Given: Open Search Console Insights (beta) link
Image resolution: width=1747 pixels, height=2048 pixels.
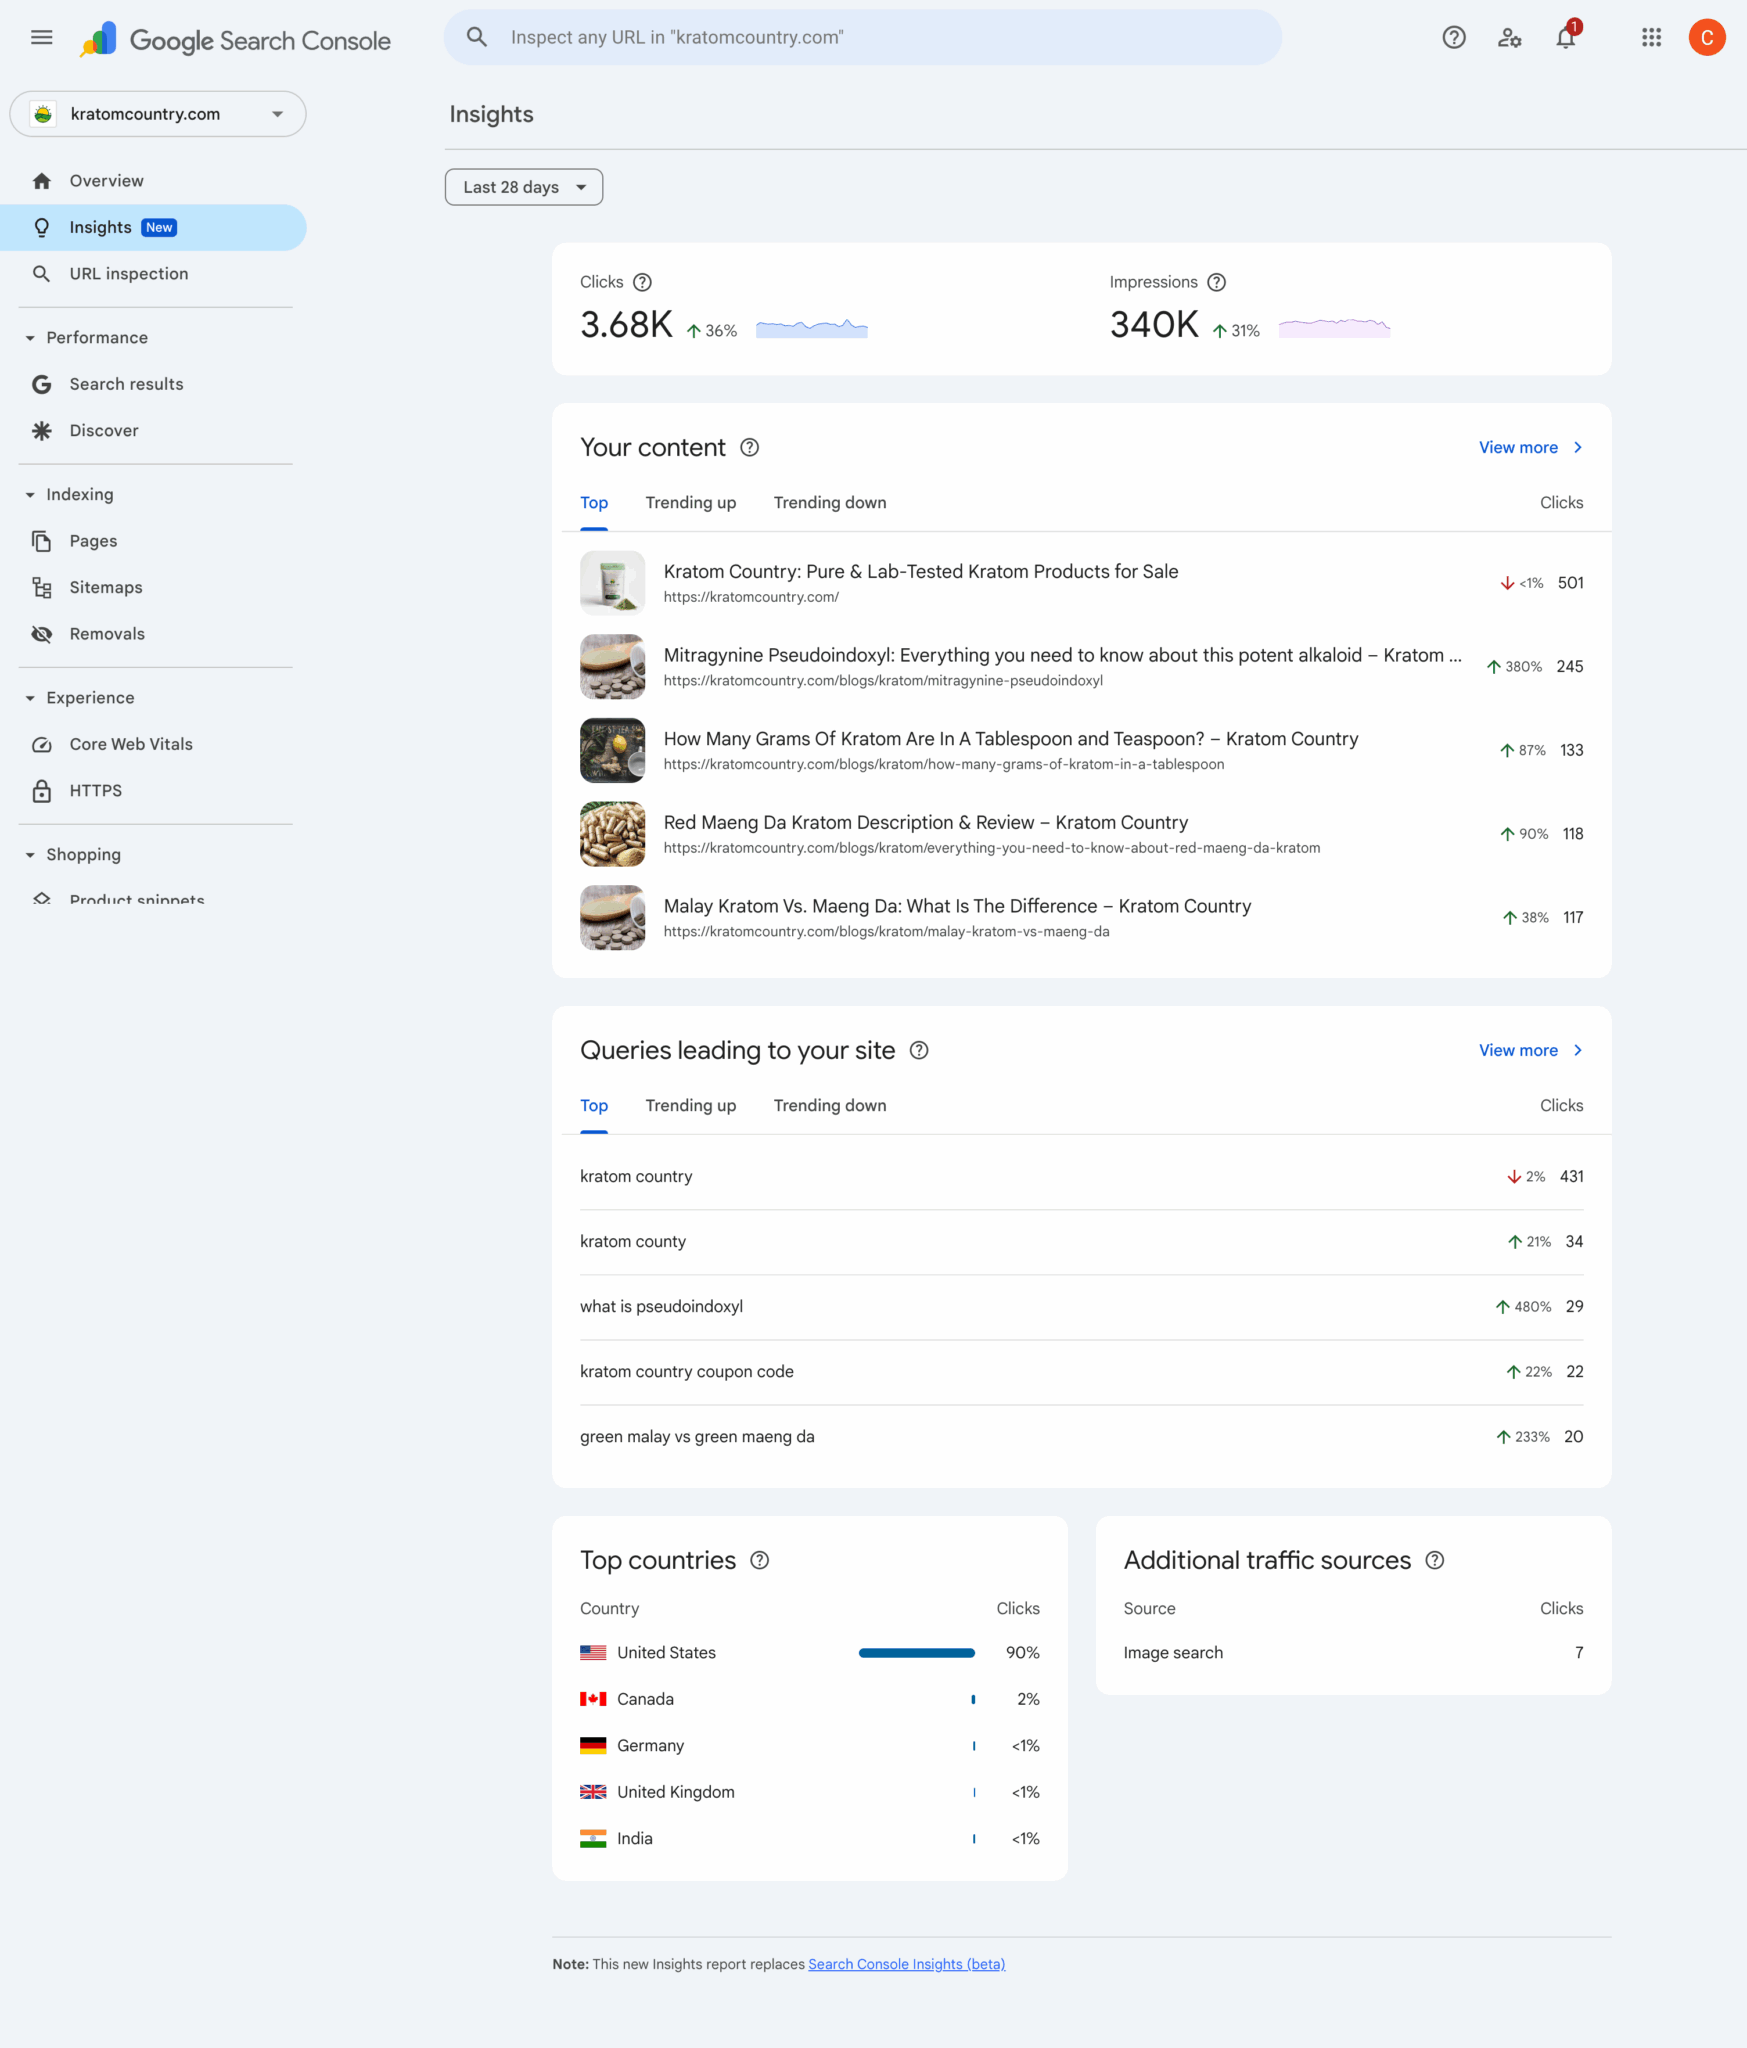Looking at the screenshot, I should (x=906, y=1964).
